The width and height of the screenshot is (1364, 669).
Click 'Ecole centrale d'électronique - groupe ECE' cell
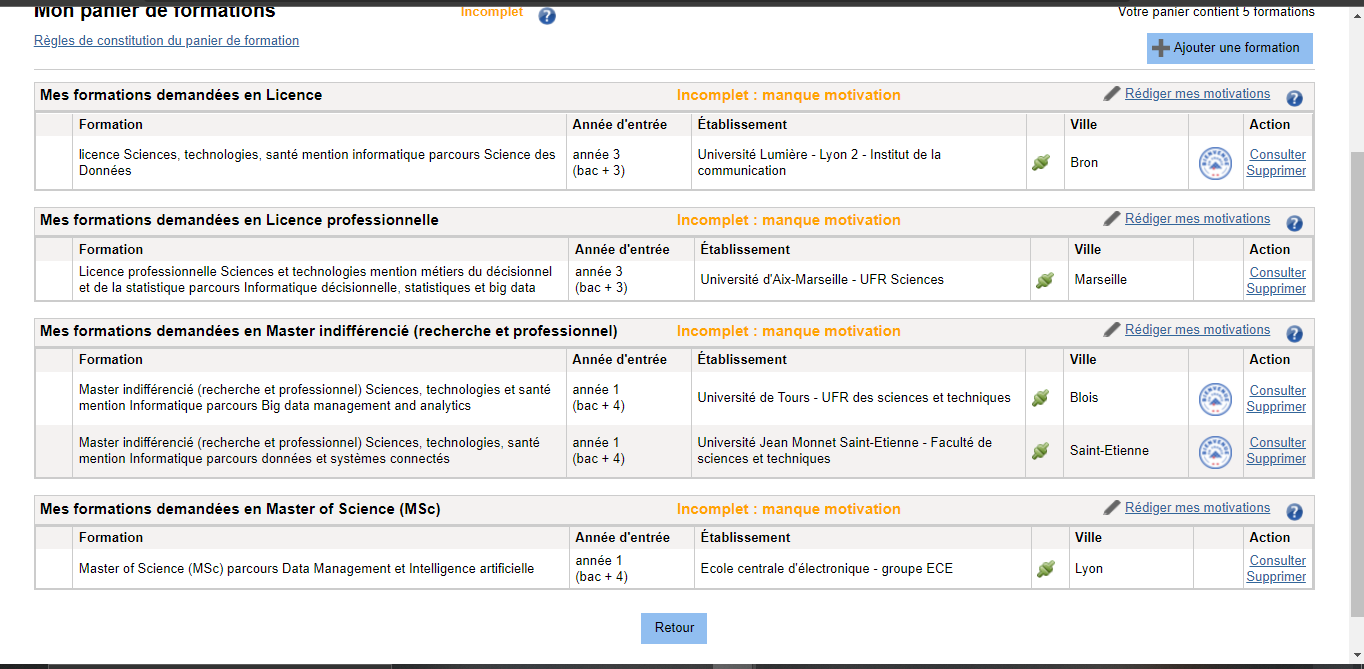click(864, 569)
